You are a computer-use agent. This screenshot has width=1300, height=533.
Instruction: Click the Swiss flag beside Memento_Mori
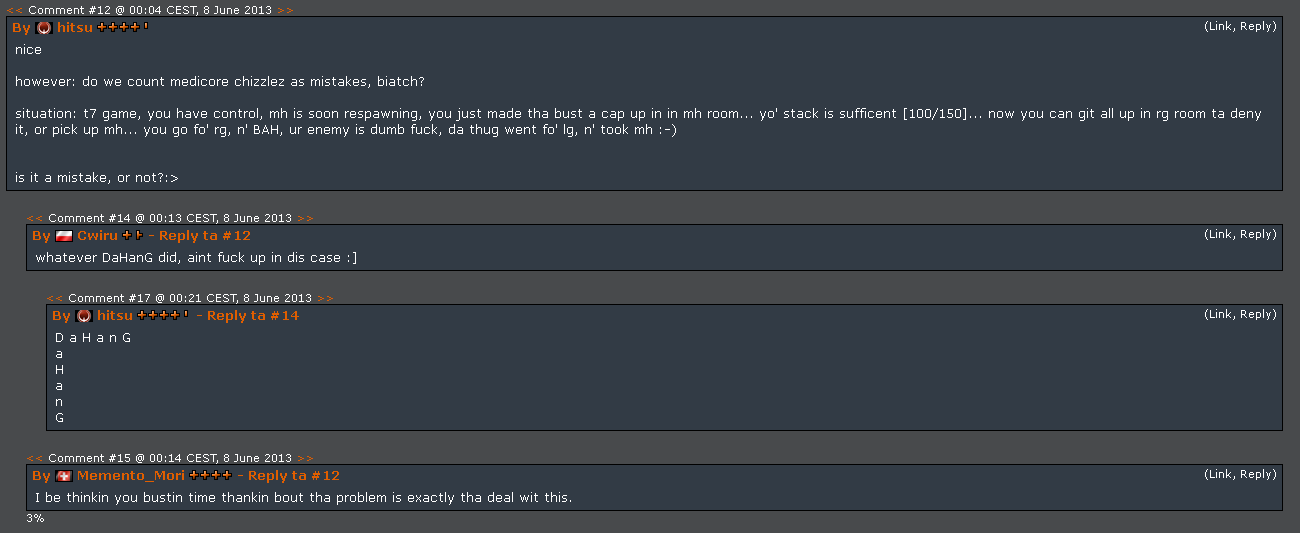(63, 476)
